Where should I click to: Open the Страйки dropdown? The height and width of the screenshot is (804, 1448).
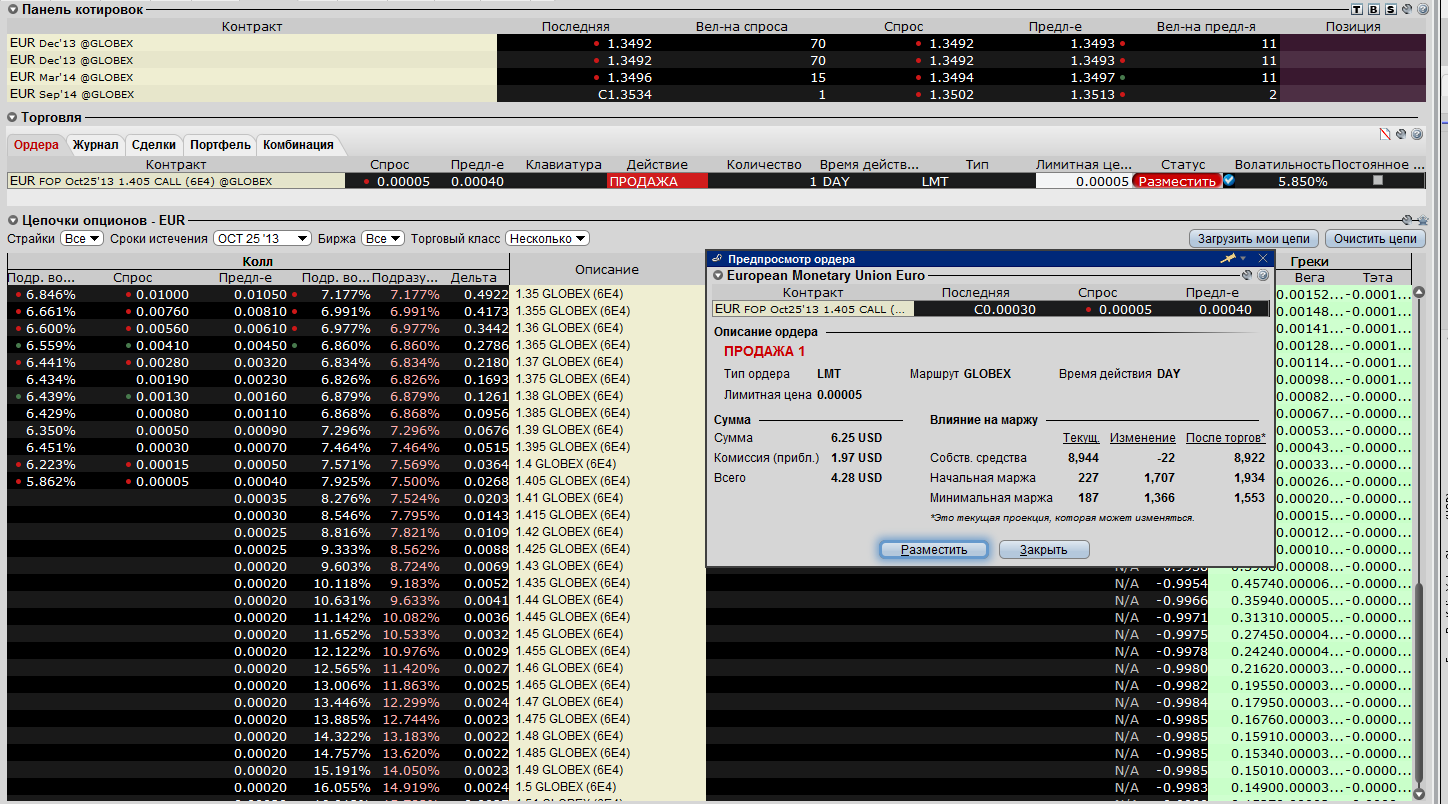[x=81, y=239]
